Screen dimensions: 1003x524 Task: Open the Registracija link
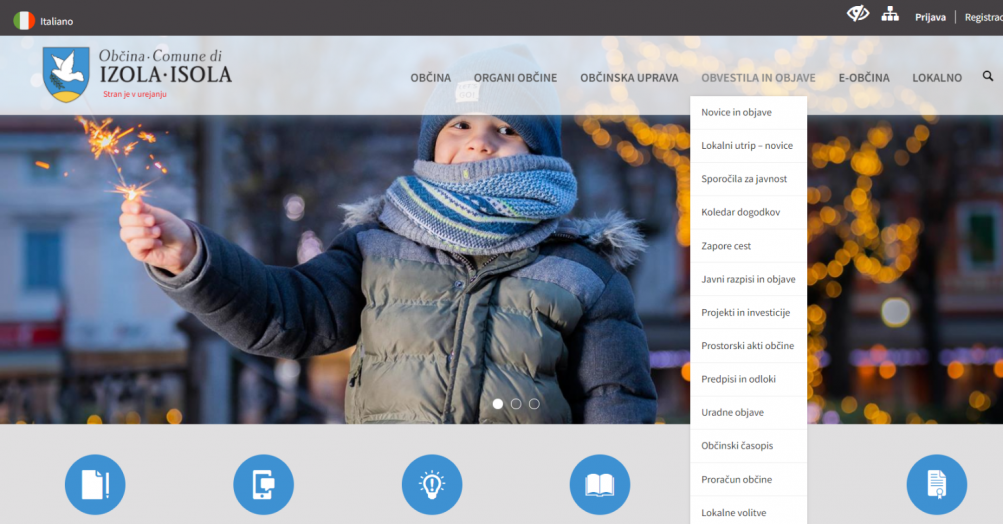(x=984, y=17)
